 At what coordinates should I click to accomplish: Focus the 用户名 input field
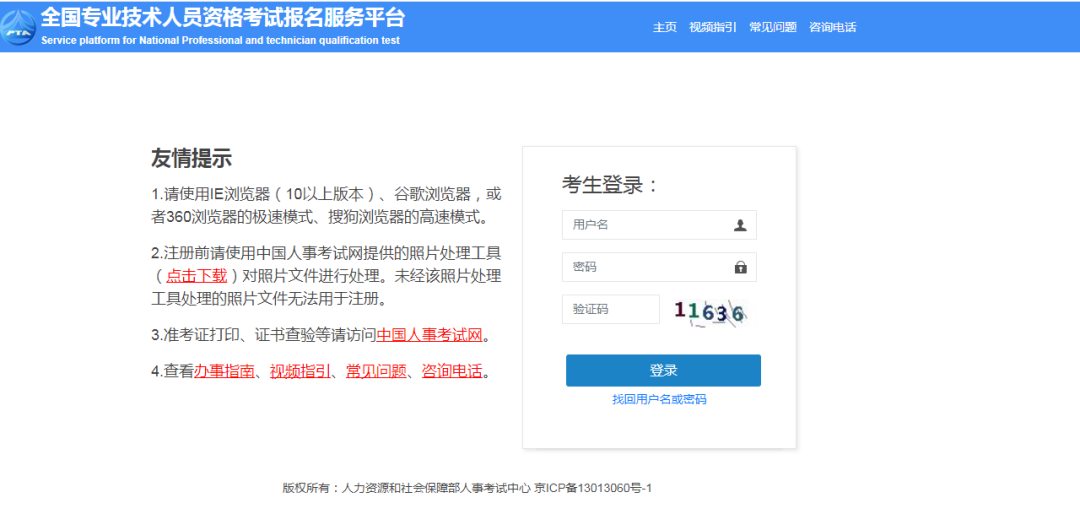[659, 225]
